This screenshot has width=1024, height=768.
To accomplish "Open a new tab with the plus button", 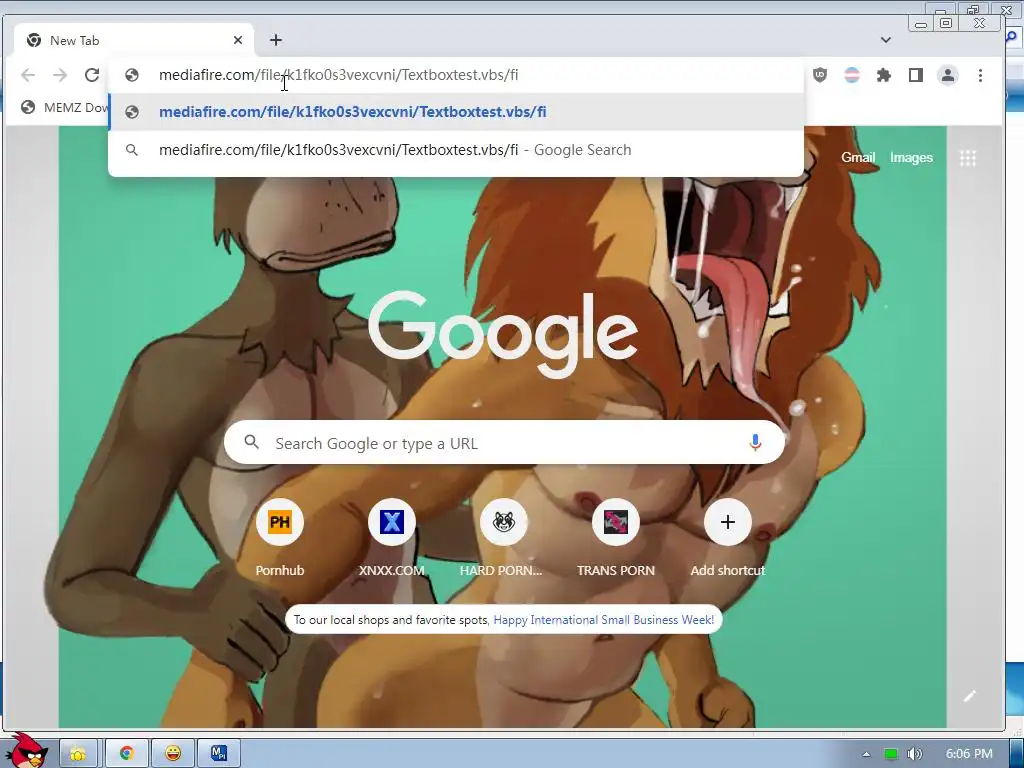I will [x=276, y=40].
